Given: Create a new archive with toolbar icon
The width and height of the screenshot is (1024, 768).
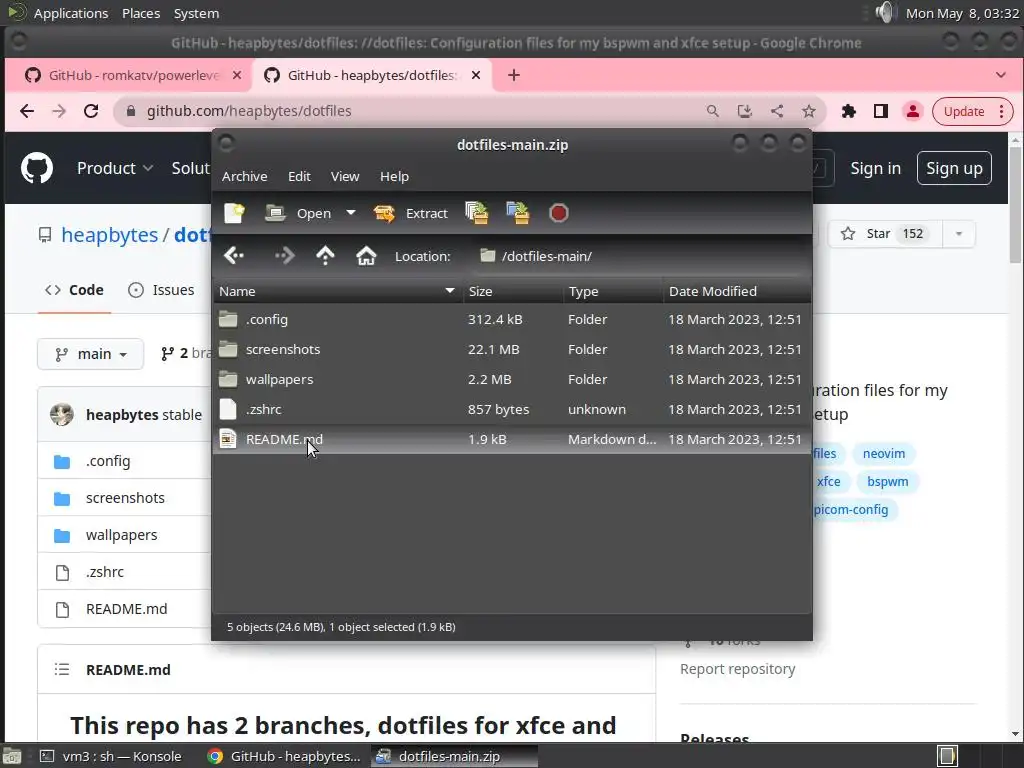Looking at the screenshot, I should pyautogui.click(x=234, y=213).
